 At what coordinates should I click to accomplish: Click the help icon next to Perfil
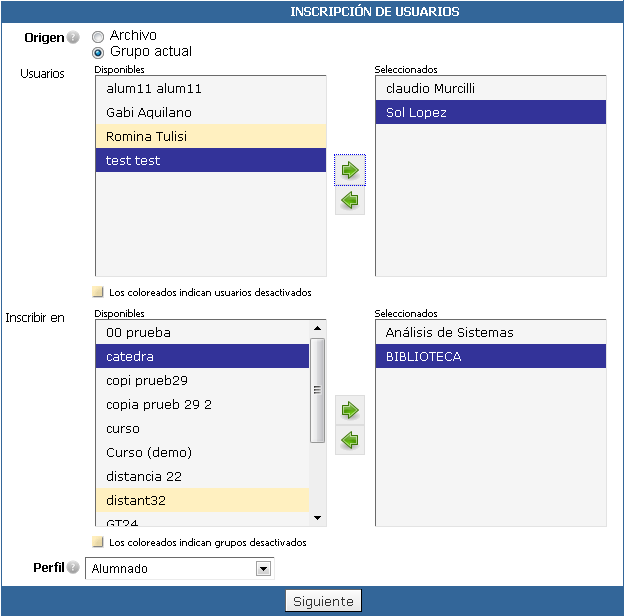pos(73,567)
